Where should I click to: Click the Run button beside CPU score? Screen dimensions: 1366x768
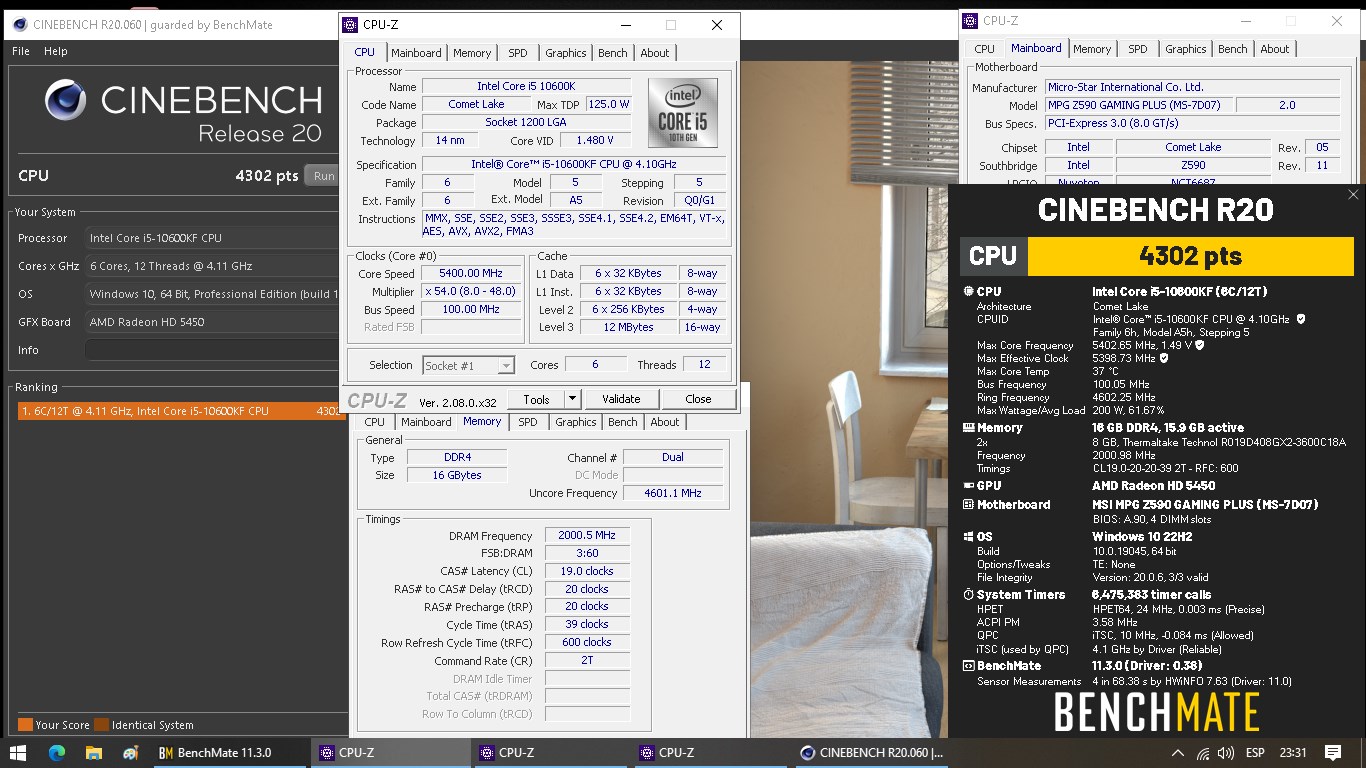click(x=323, y=176)
